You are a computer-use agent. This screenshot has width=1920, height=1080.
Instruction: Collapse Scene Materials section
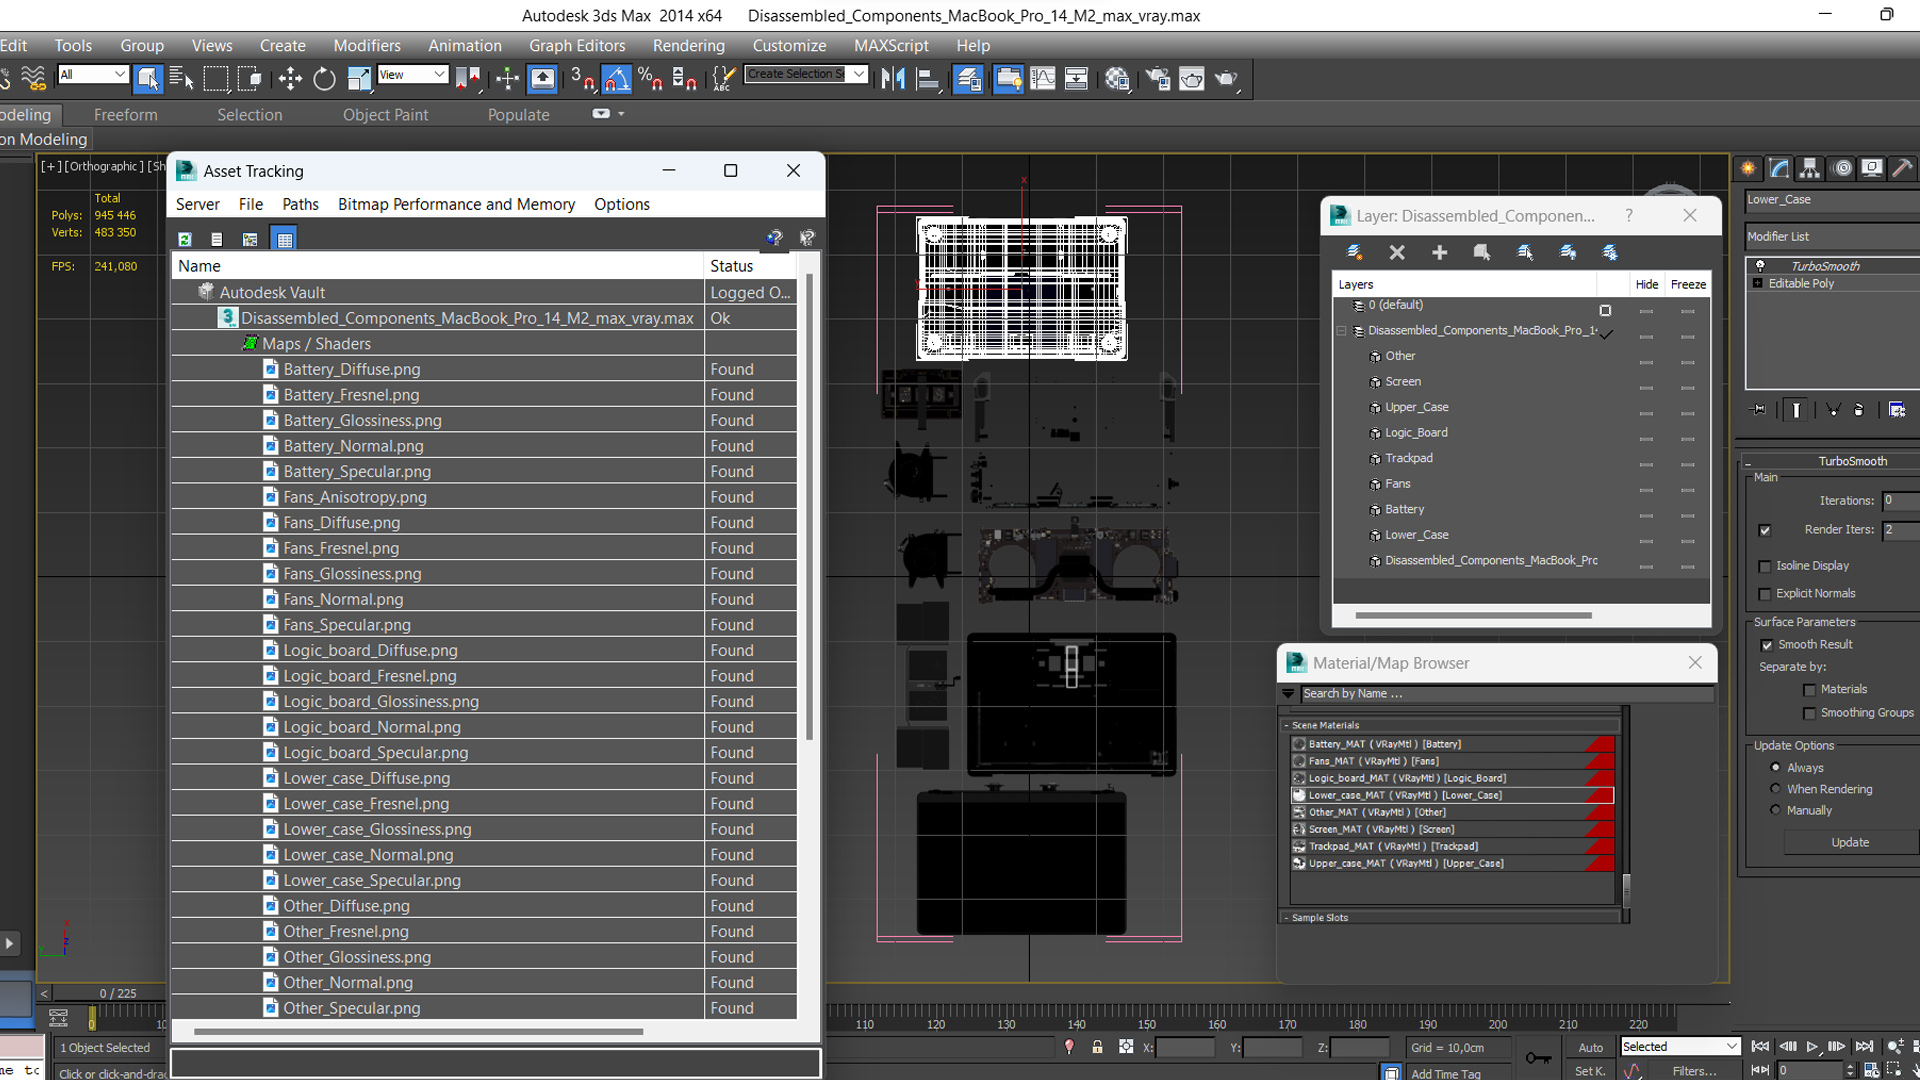click(x=1286, y=726)
